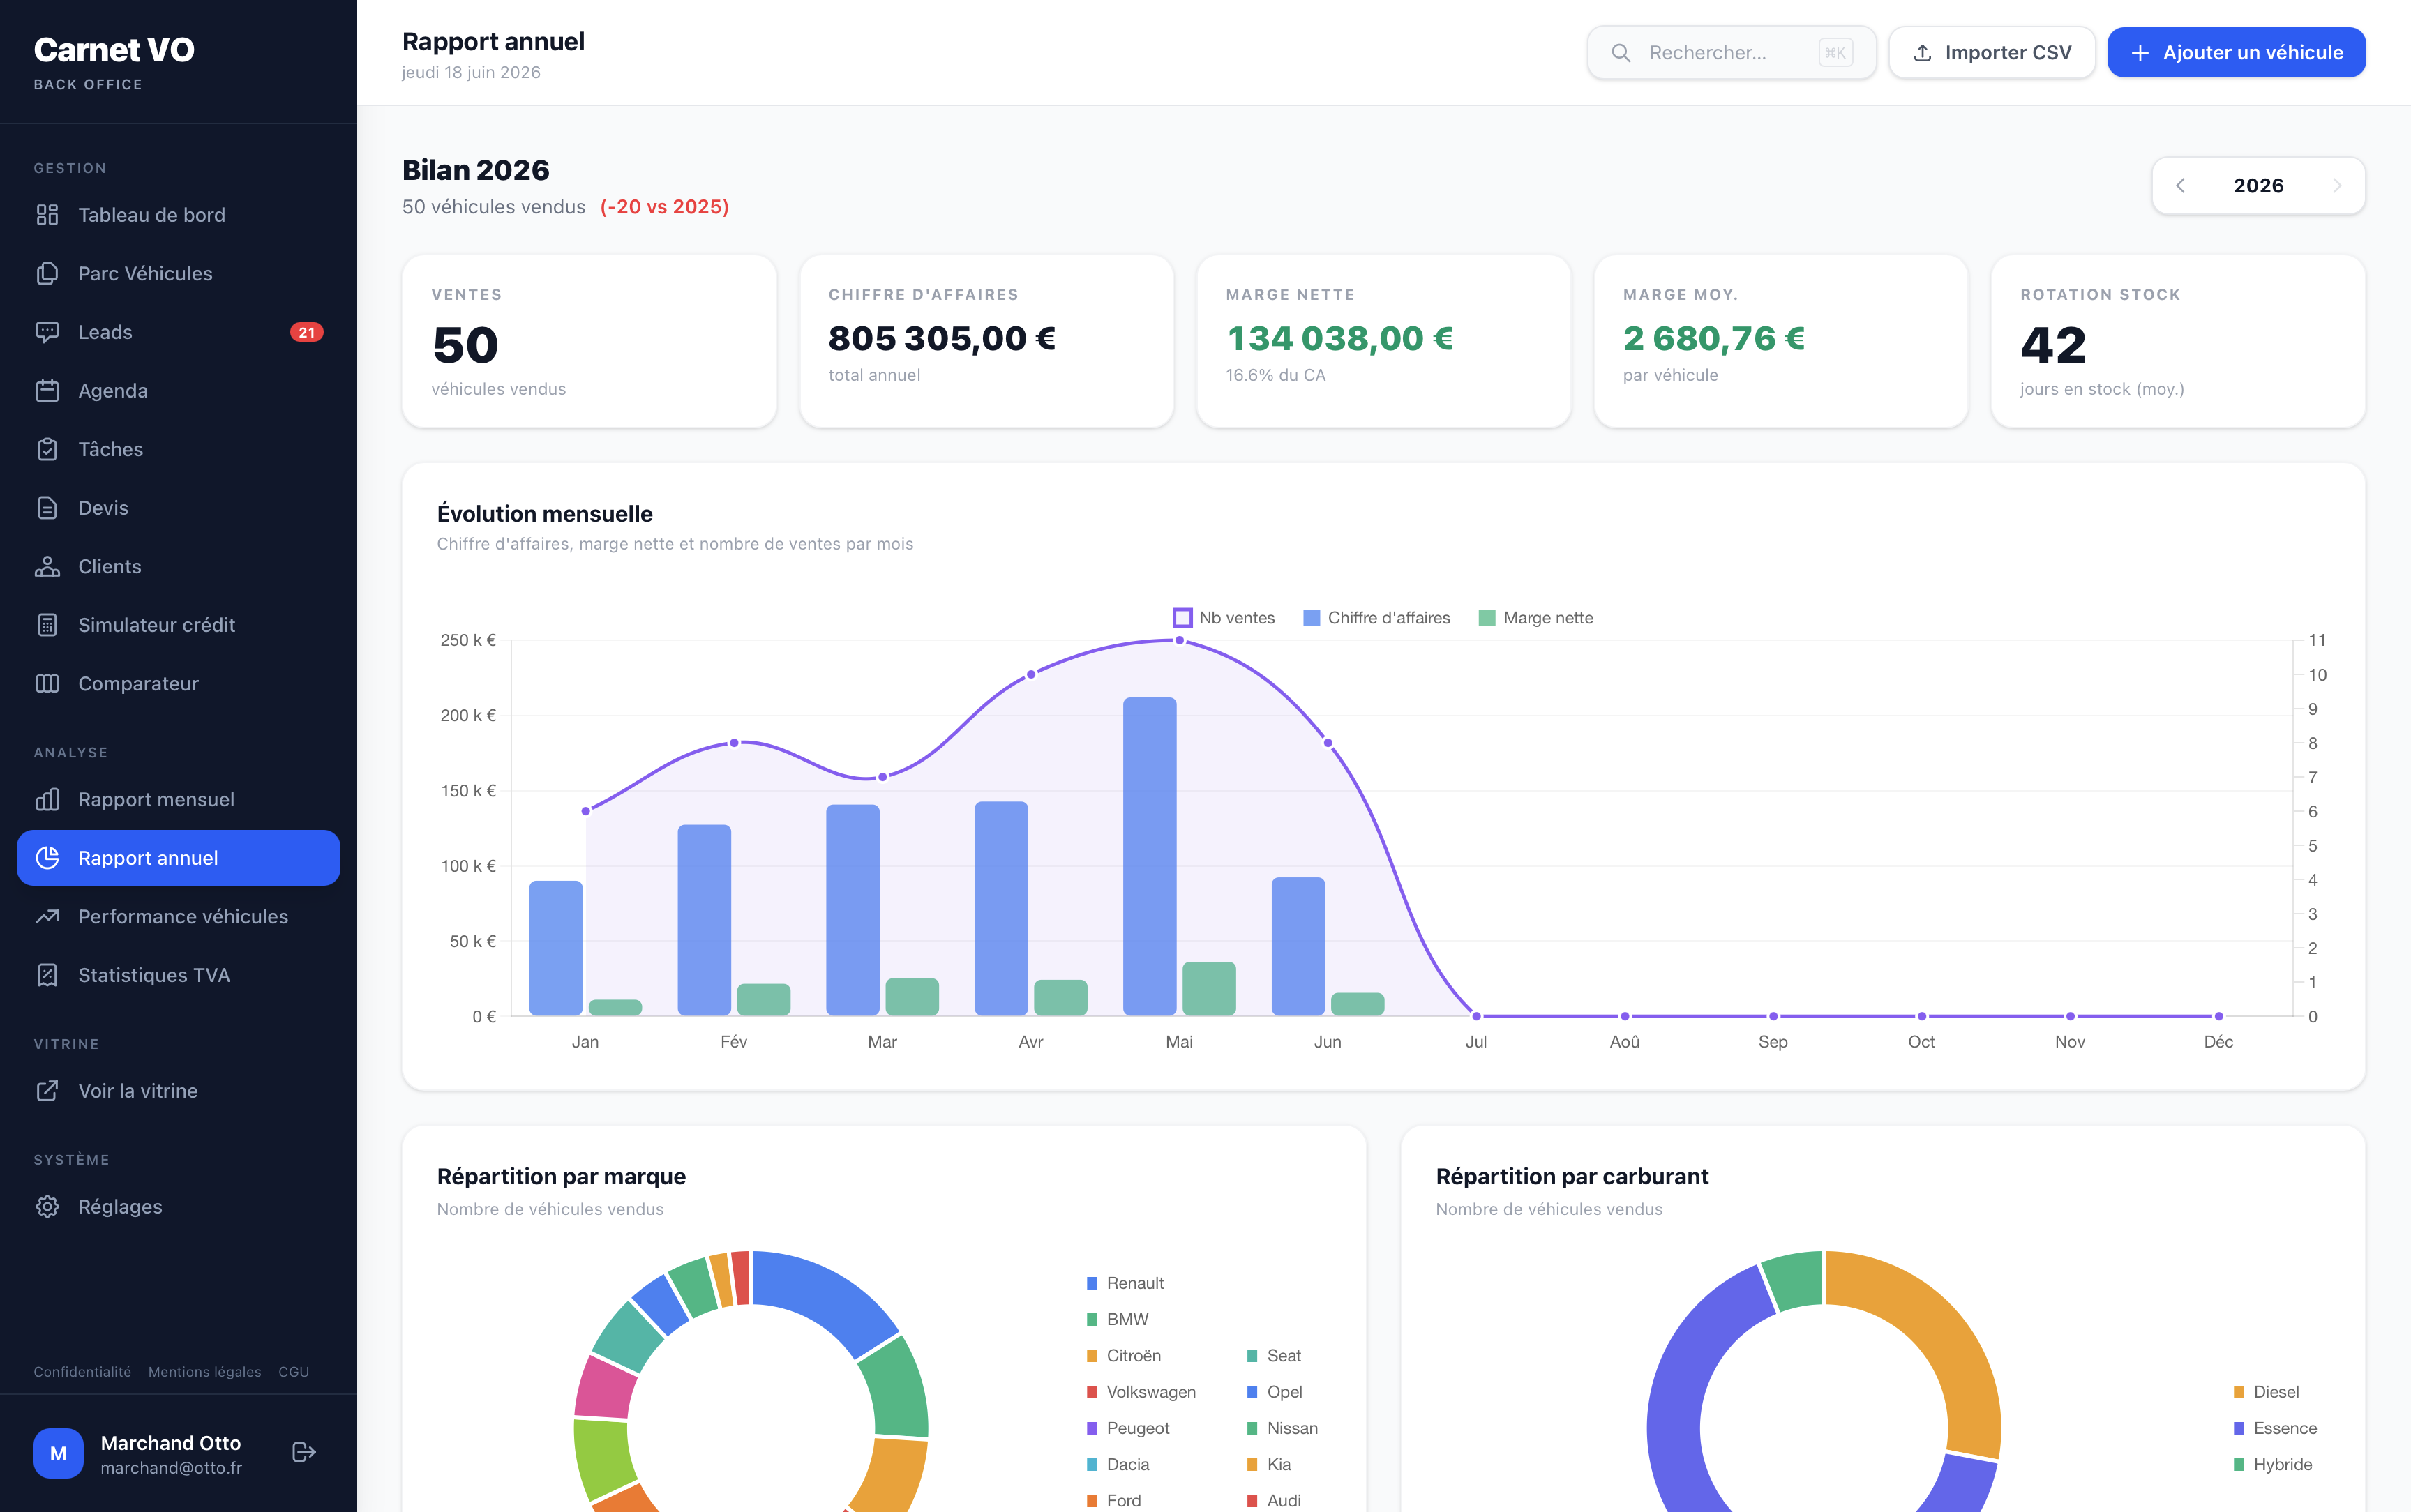Click the Voir la vitrine external link icon

pos(47,1091)
